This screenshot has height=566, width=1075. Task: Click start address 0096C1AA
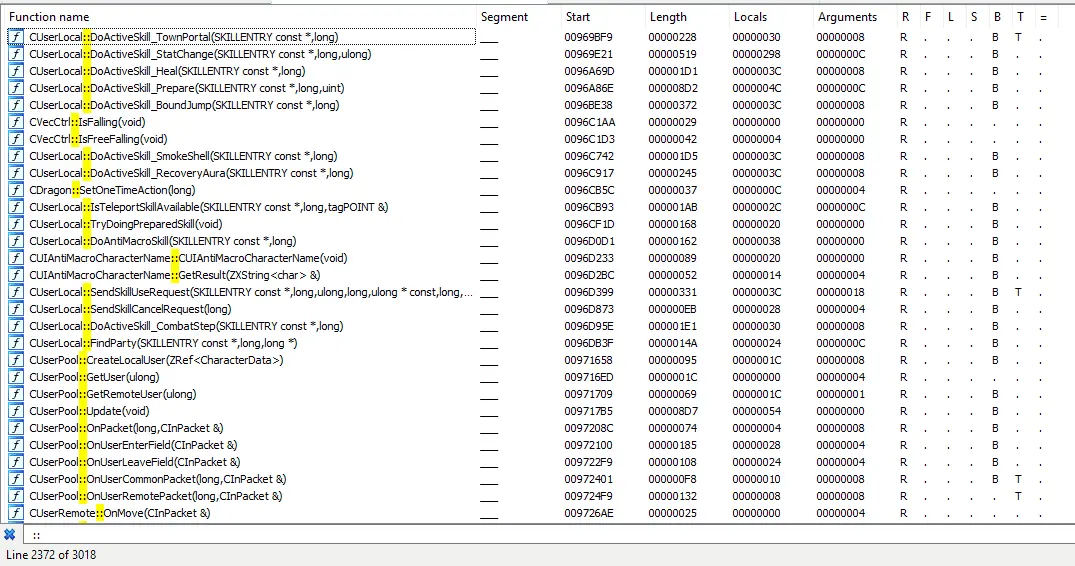click(x=590, y=122)
